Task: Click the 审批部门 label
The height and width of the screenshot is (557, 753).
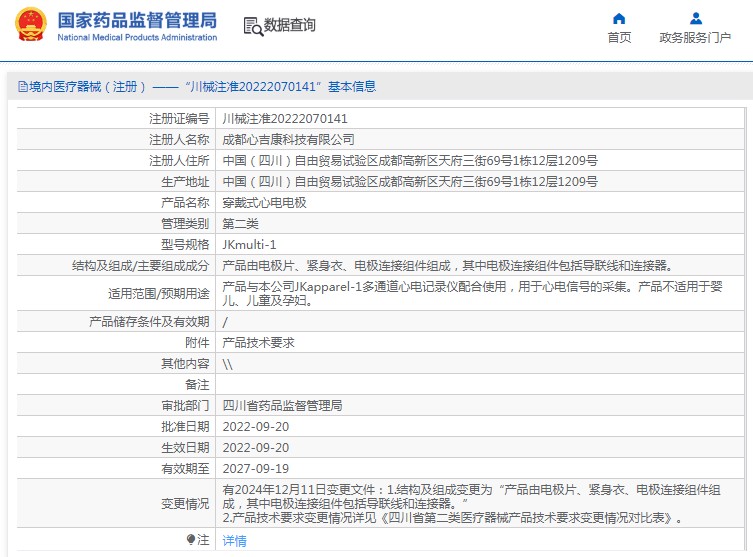Action: point(185,406)
